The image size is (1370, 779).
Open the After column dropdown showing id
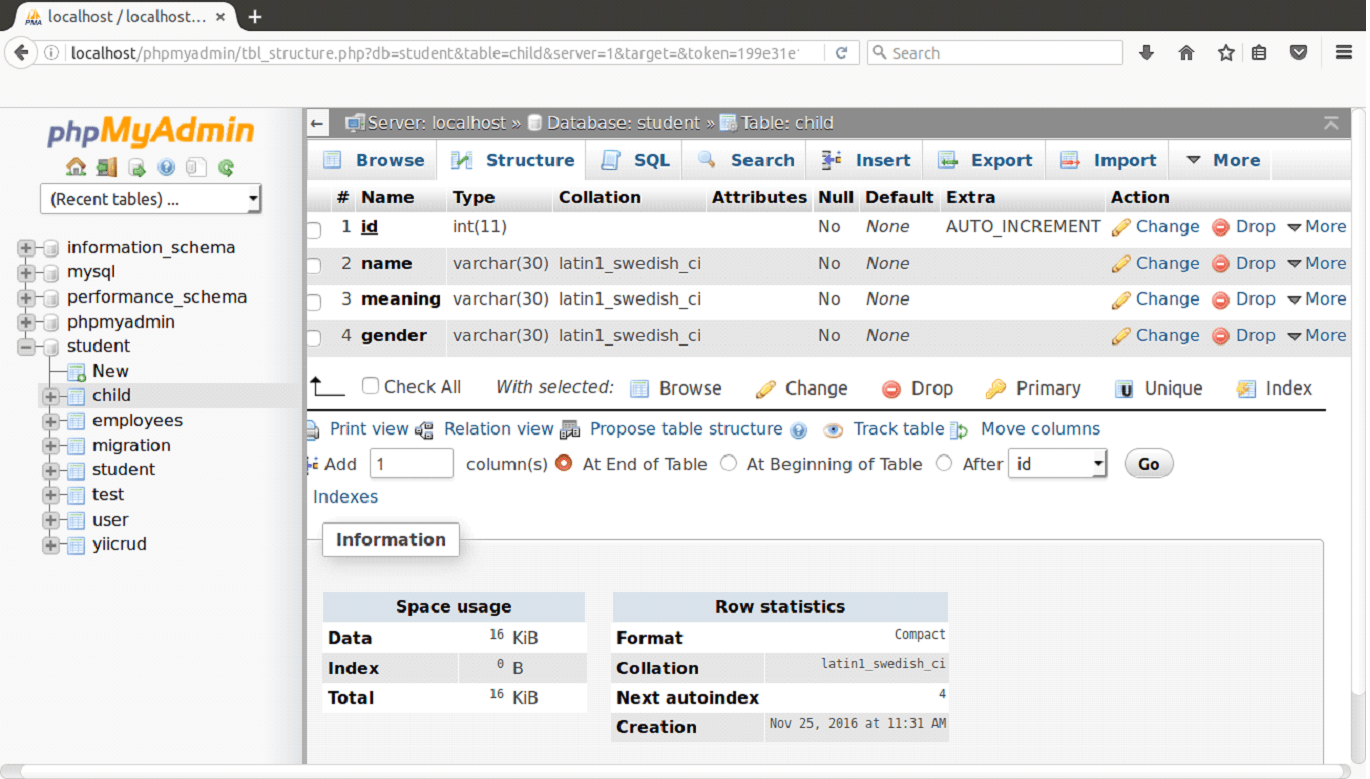(1058, 463)
